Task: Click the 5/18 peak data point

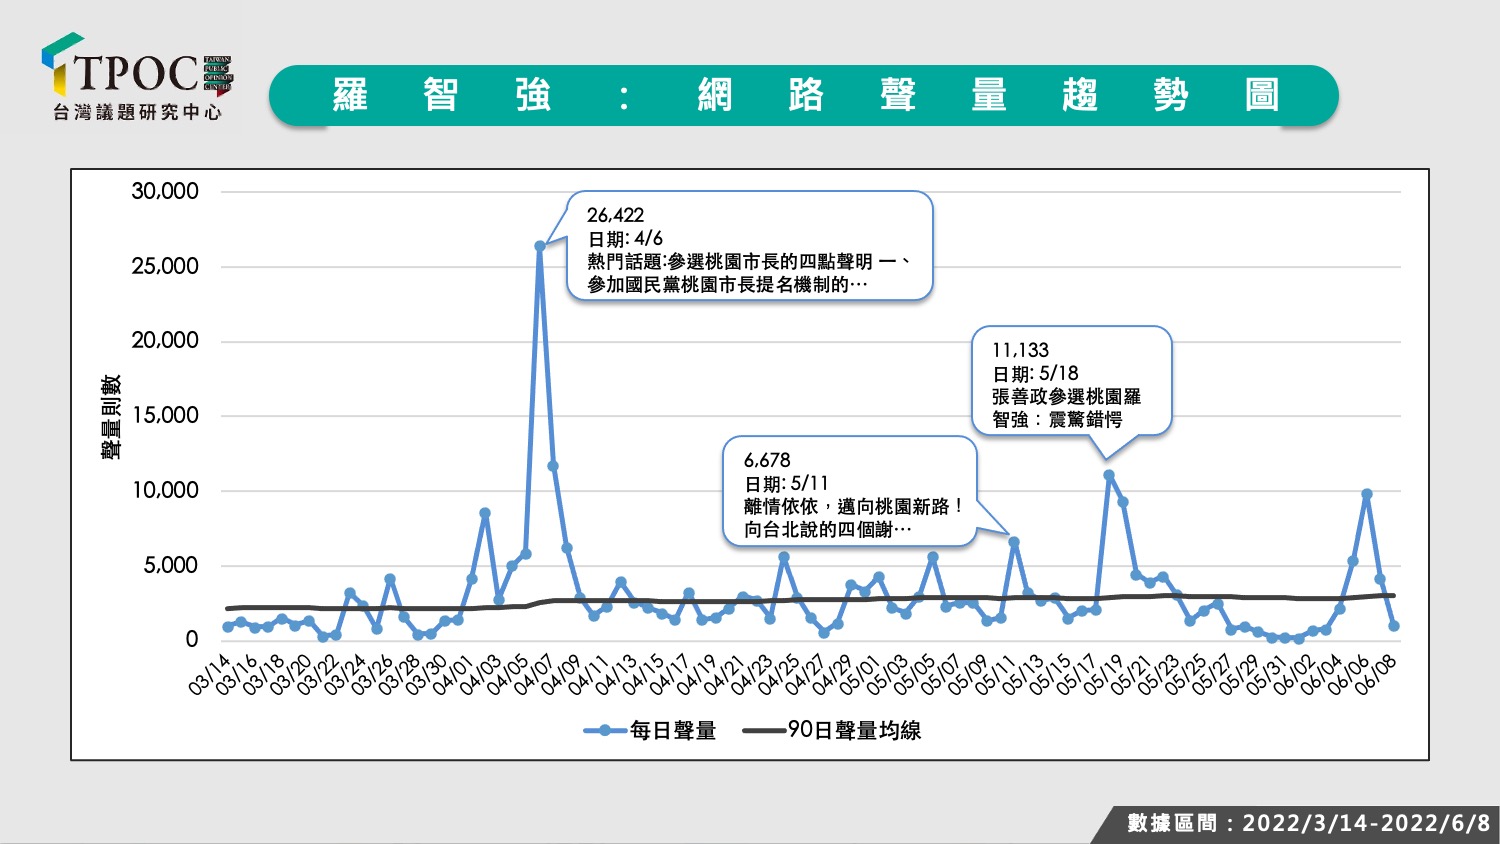Action: point(1109,475)
